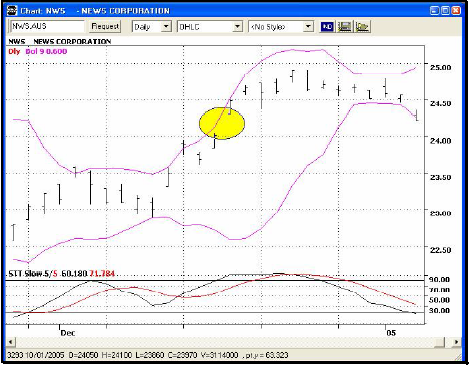The width and height of the screenshot is (469, 366).
Task: Click the open folder toolbar icon
Action: [362, 27]
